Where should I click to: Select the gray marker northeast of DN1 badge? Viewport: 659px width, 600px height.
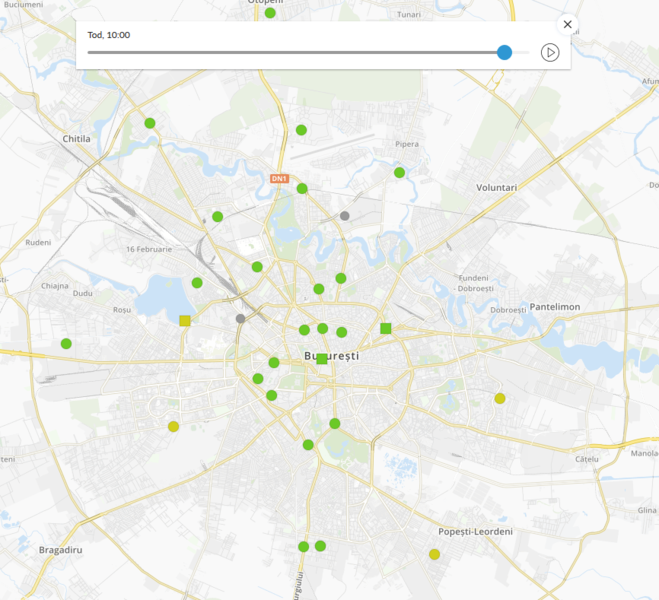[345, 215]
